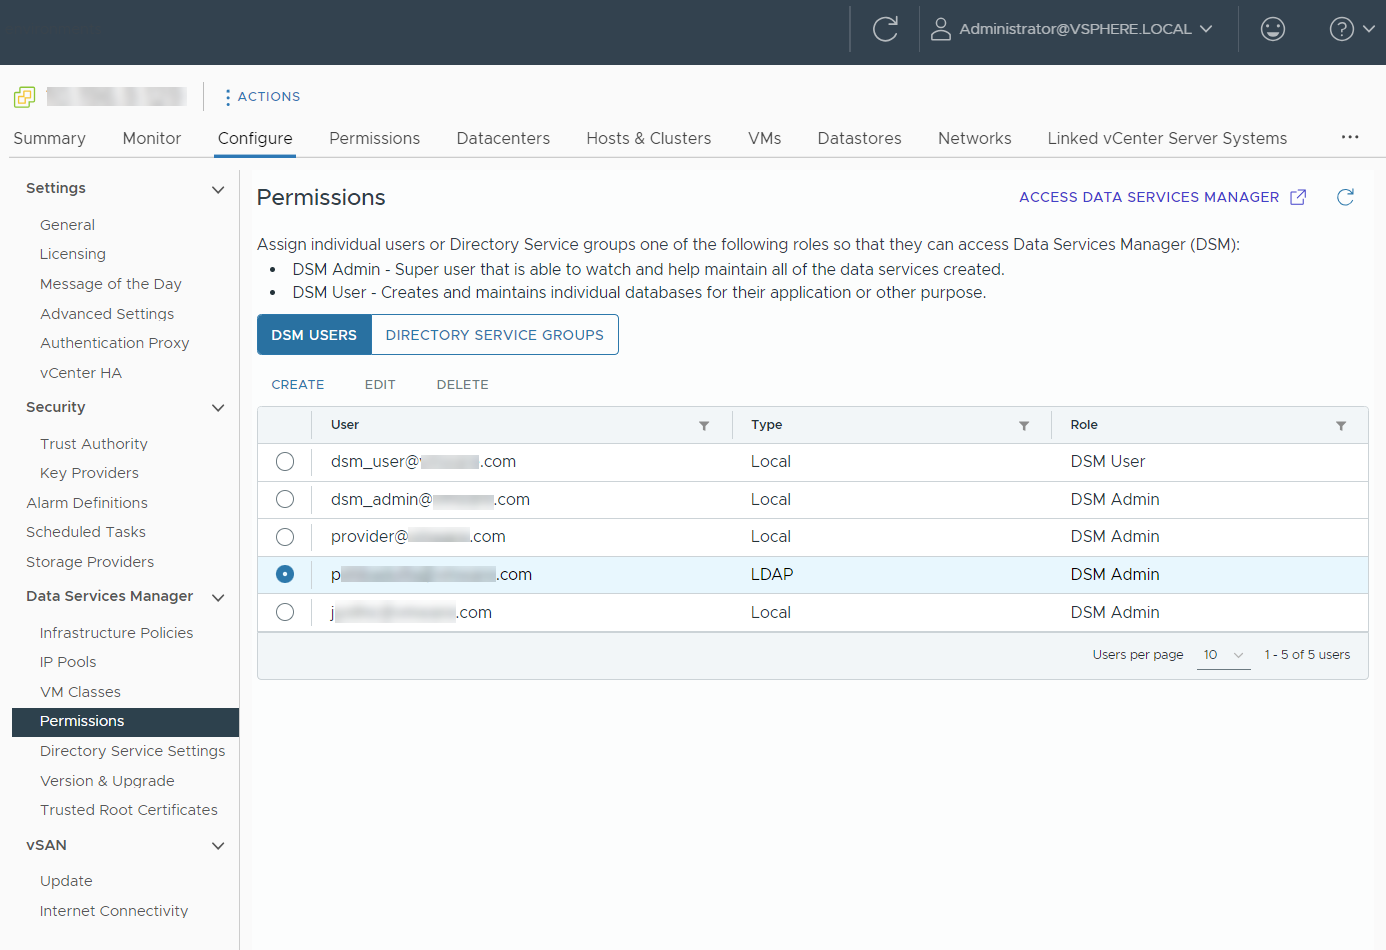Image resolution: width=1386 pixels, height=950 pixels.
Task: Open General settings
Action: (67, 225)
